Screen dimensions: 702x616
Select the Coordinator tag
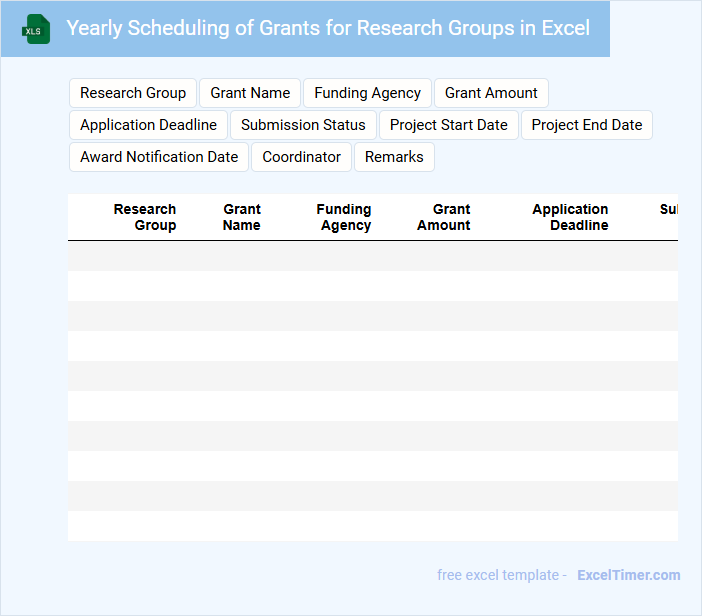point(301,157)
